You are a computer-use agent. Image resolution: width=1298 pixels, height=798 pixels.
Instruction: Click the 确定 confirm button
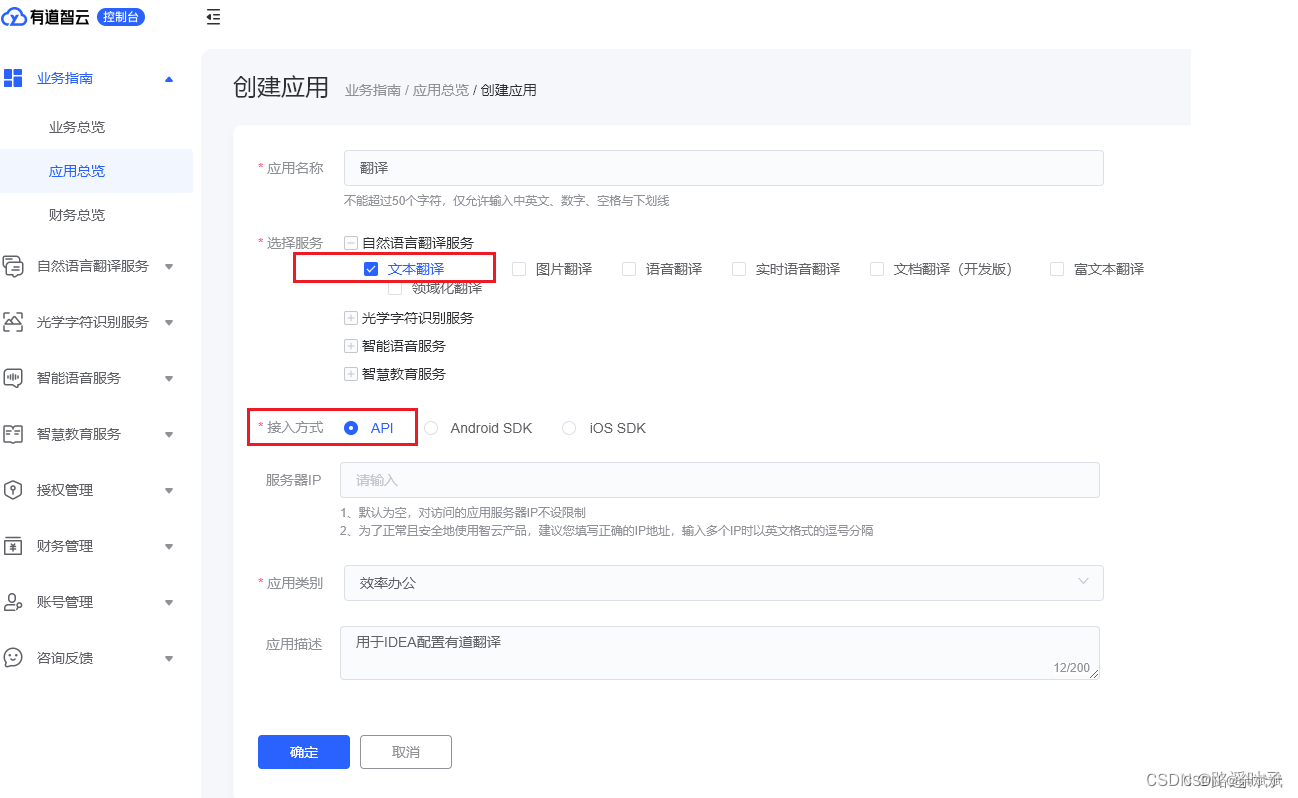tap(304, 752)
